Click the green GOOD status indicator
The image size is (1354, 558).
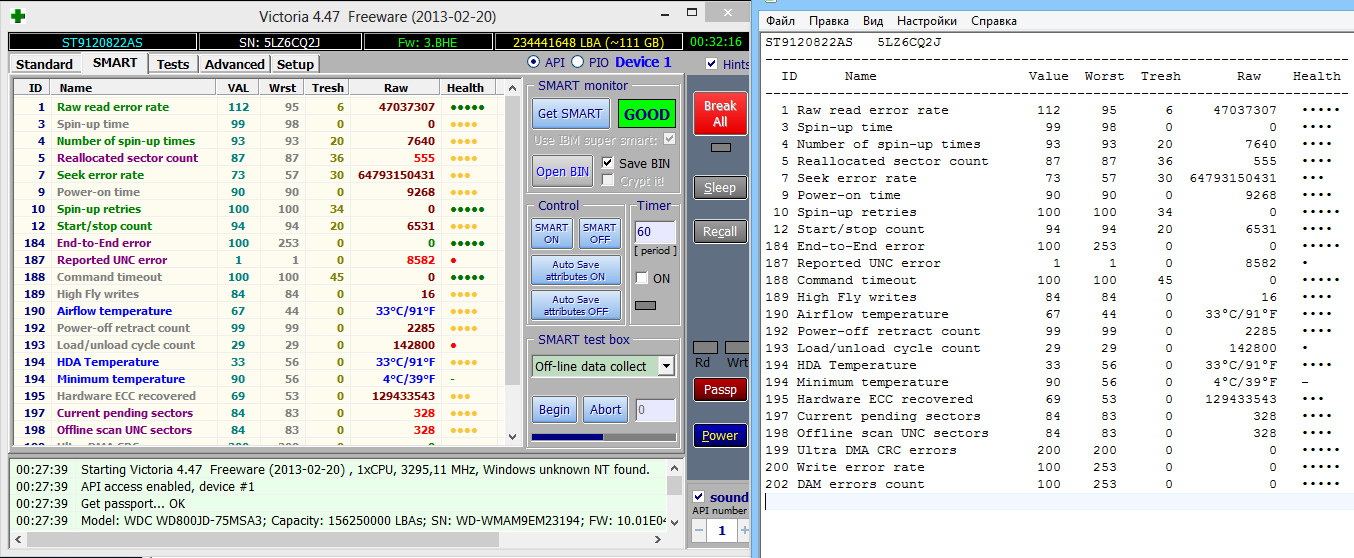pos(646,113)
